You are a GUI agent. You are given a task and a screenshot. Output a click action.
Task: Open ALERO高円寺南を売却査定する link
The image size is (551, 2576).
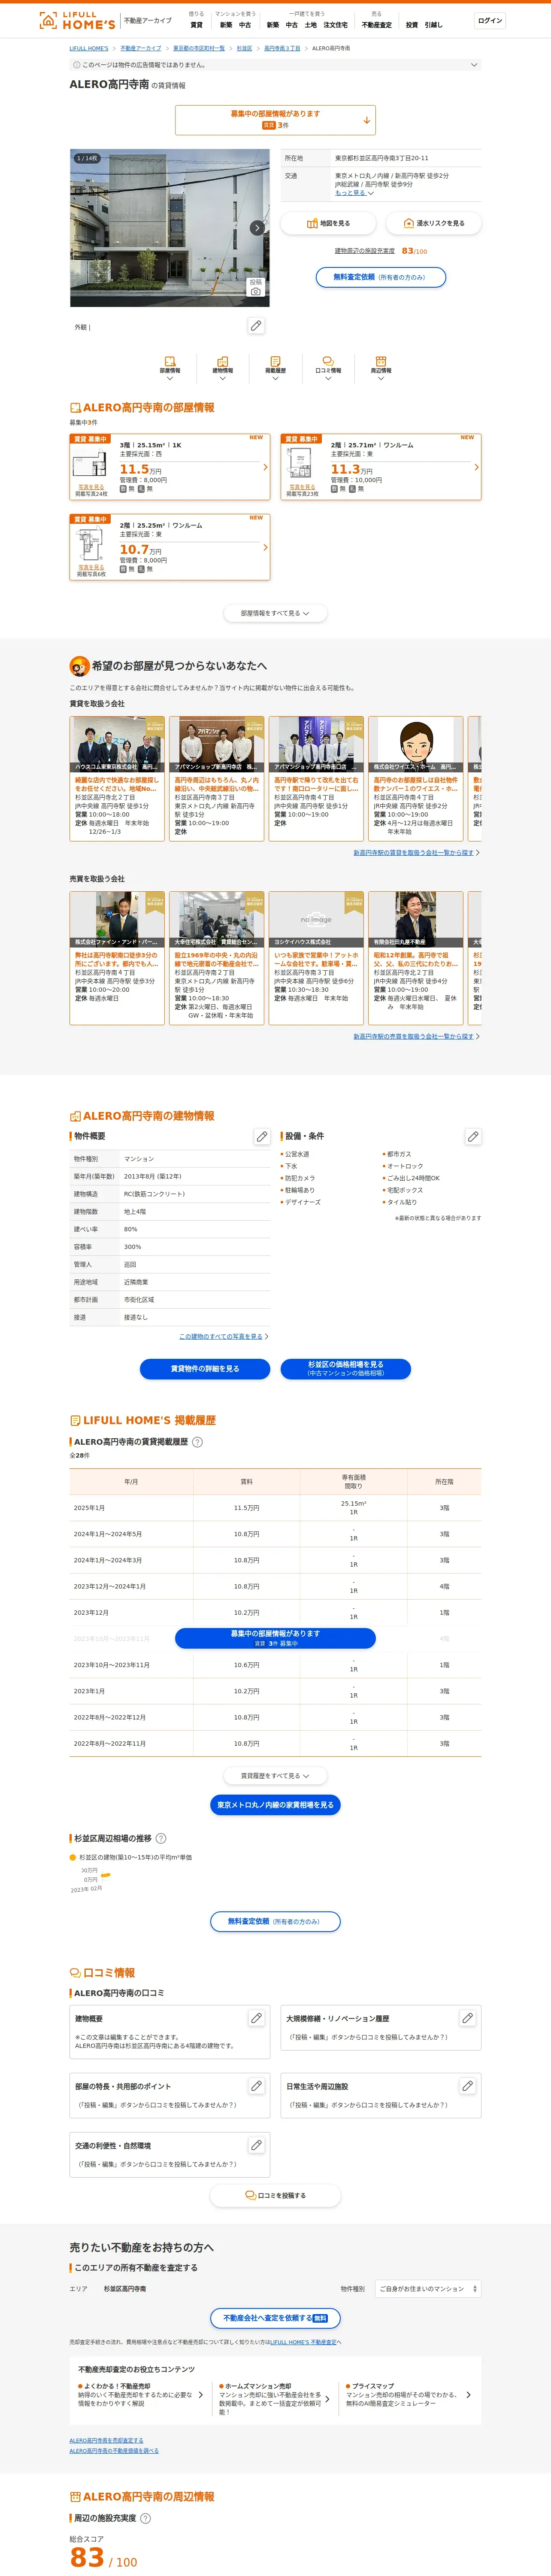(x=106, y=2441)
